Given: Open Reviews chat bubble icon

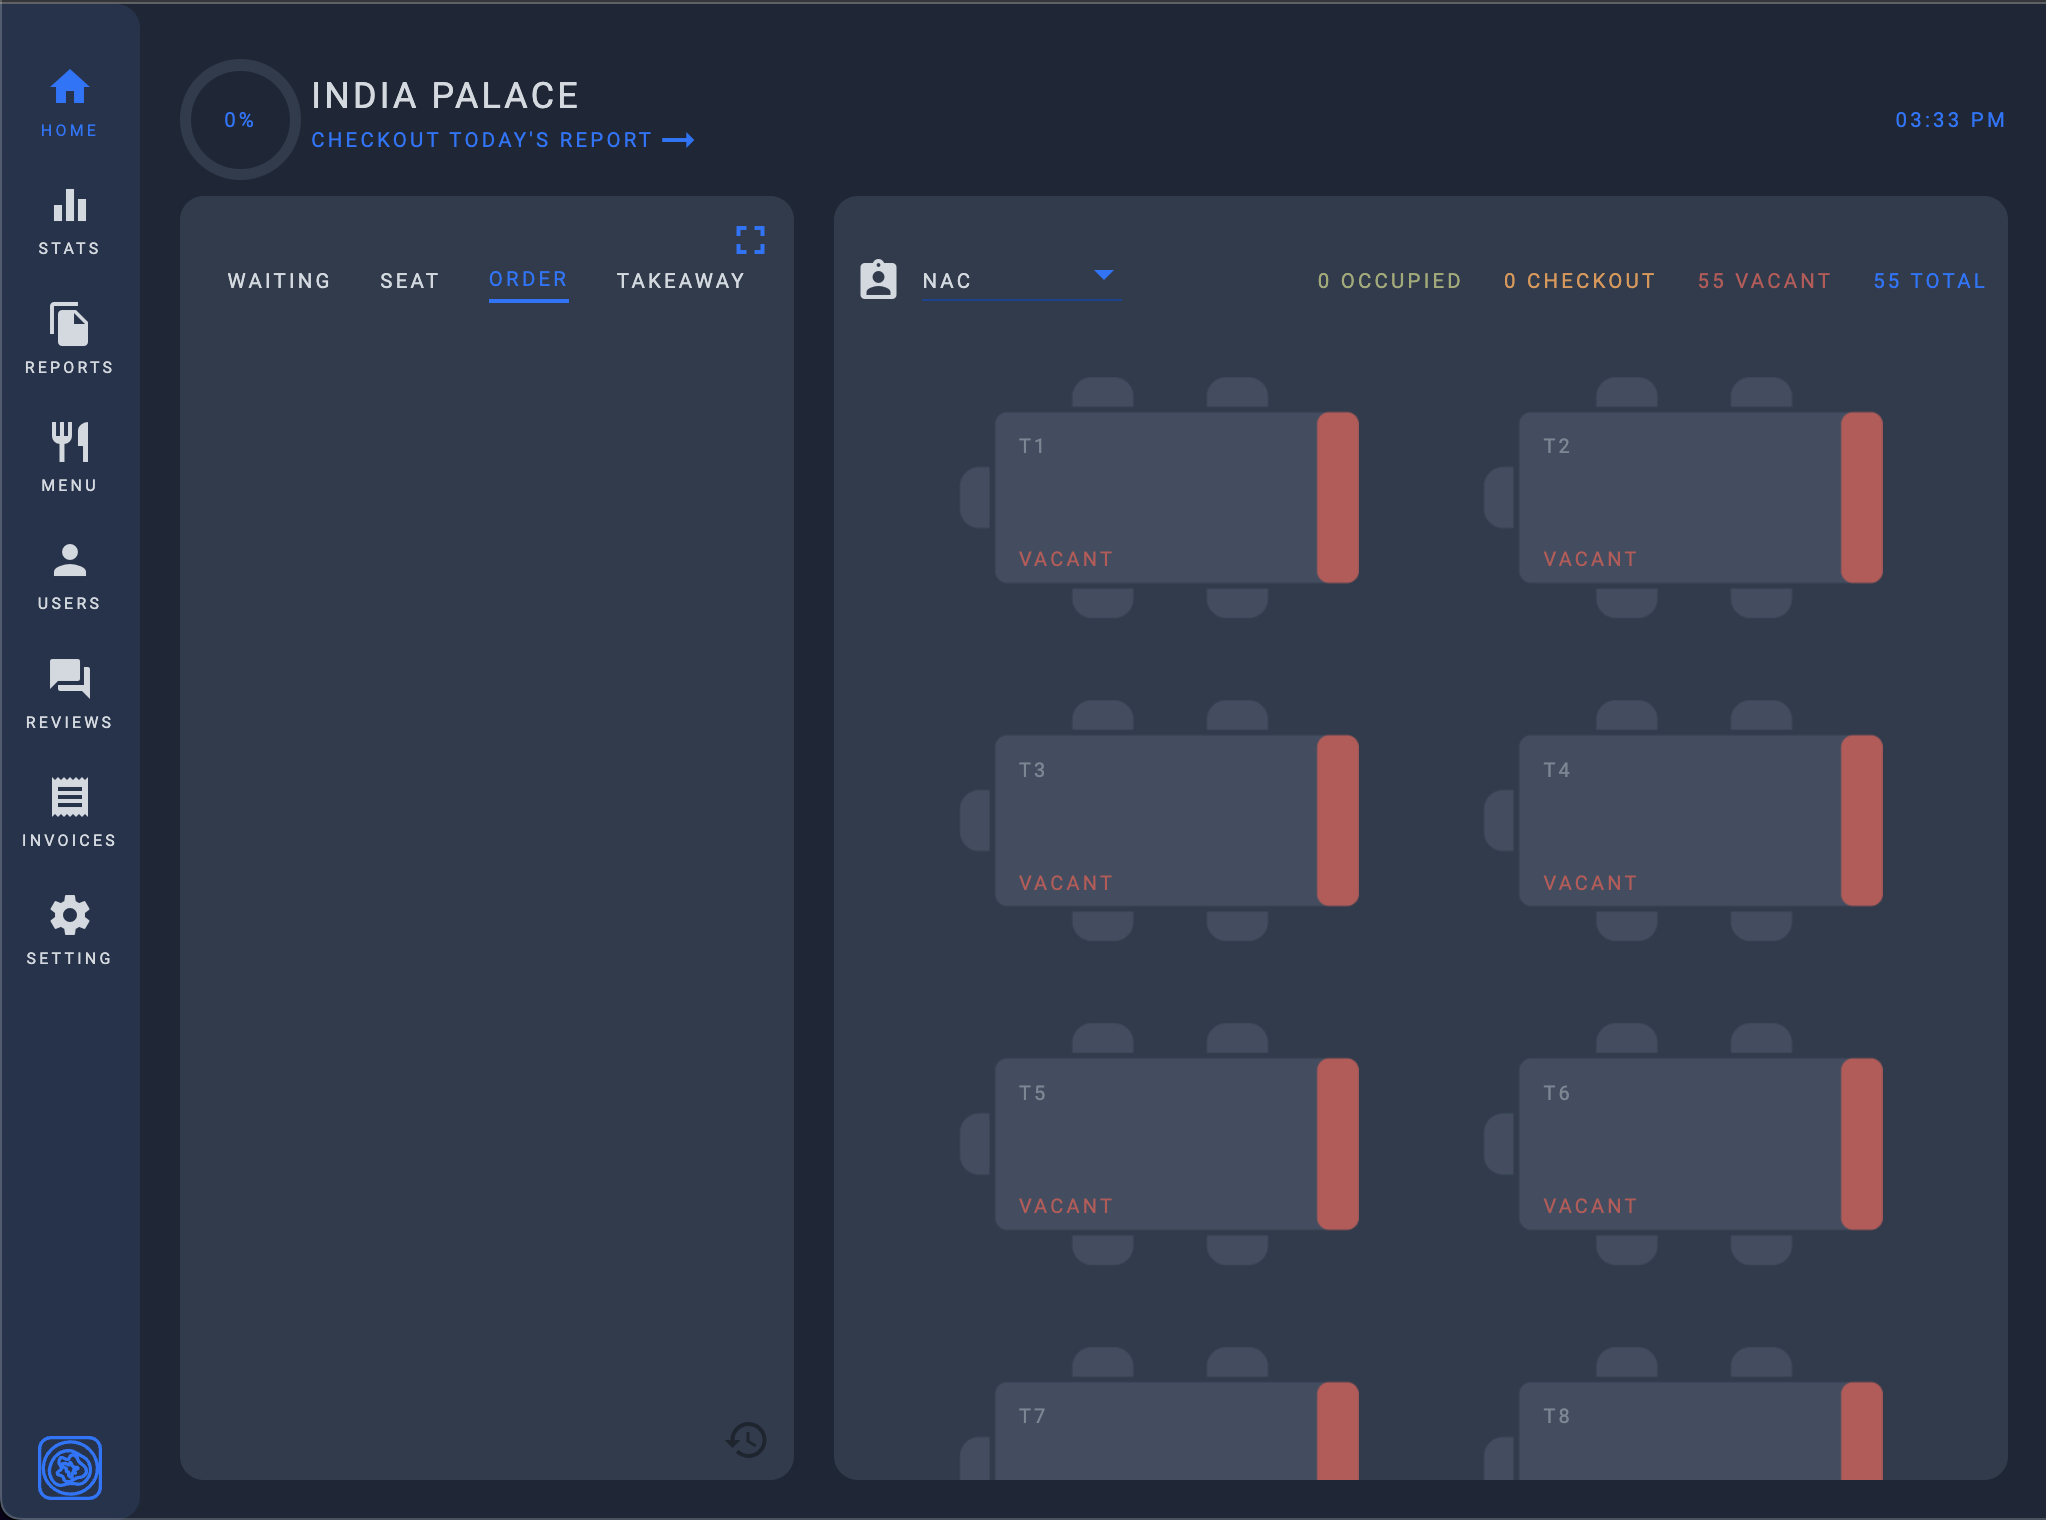Looking at the screenshot, I should (69, 694).
